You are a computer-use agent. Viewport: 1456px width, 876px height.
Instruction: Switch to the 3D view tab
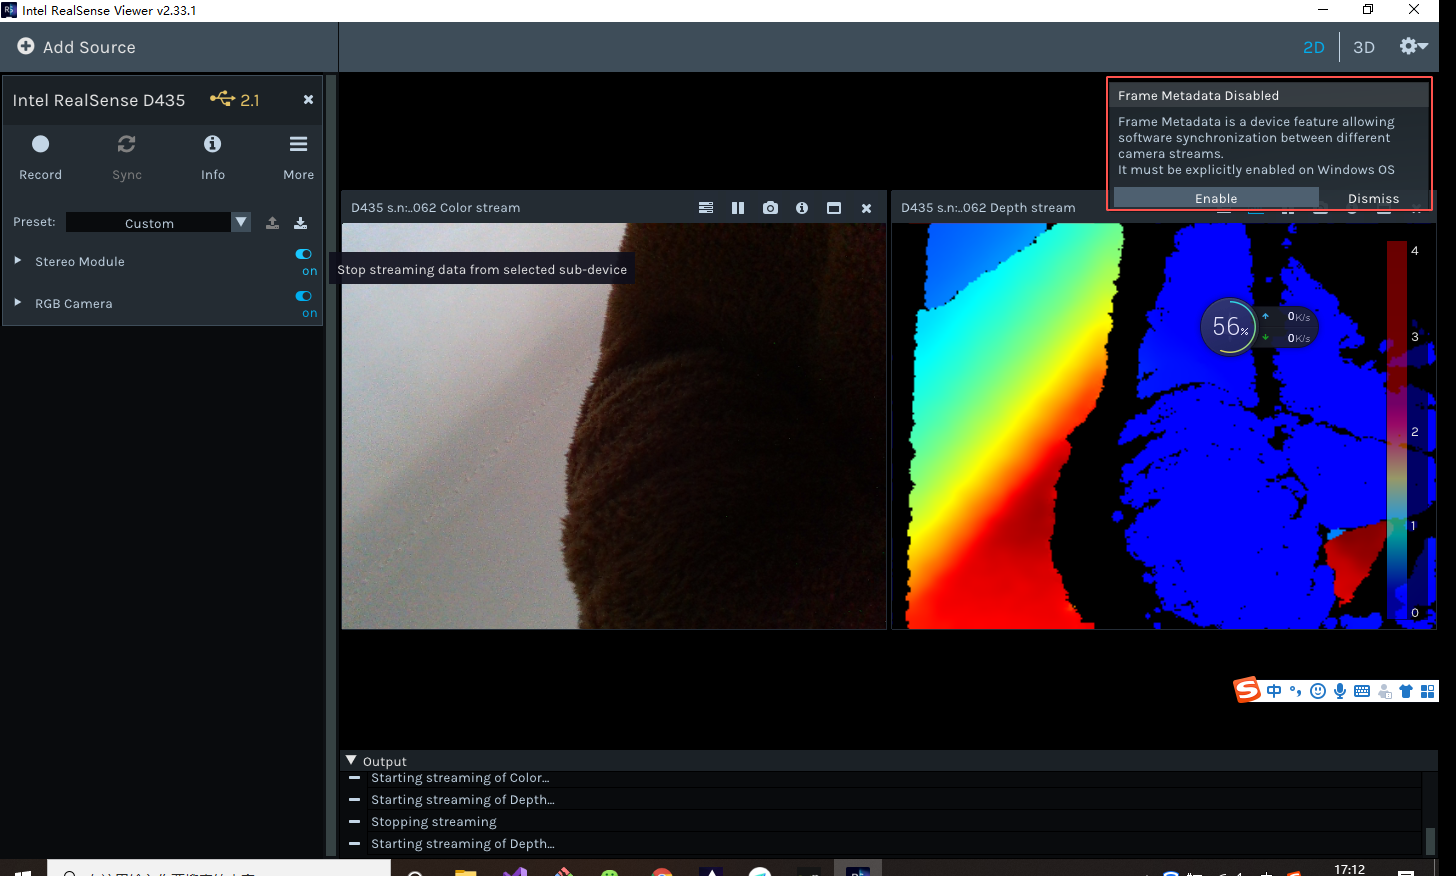[x=1364, y=47]
